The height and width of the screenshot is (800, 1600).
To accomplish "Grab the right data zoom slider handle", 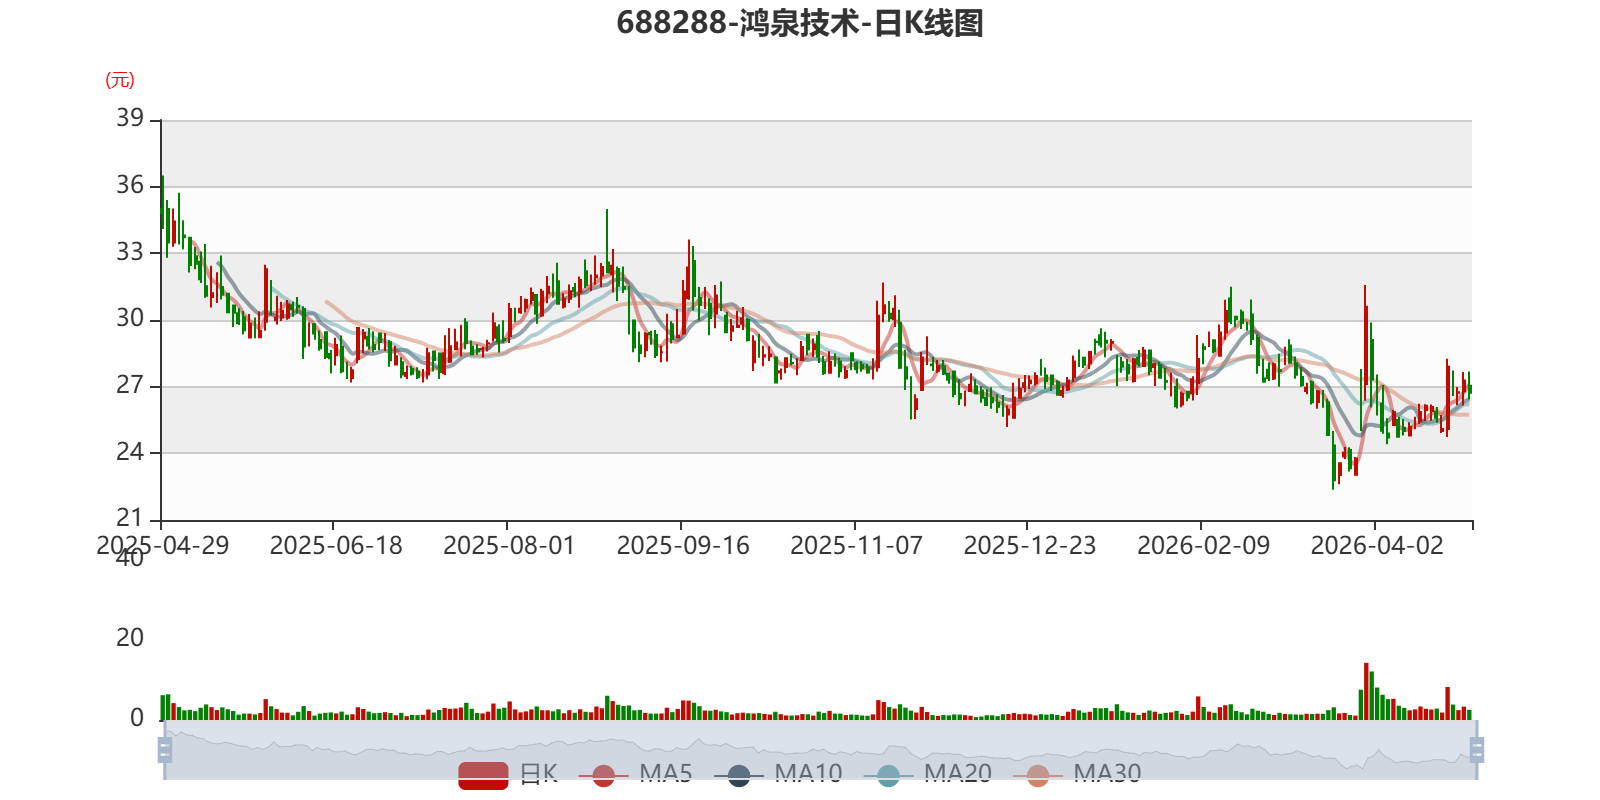I will (x=1476, y=750).
